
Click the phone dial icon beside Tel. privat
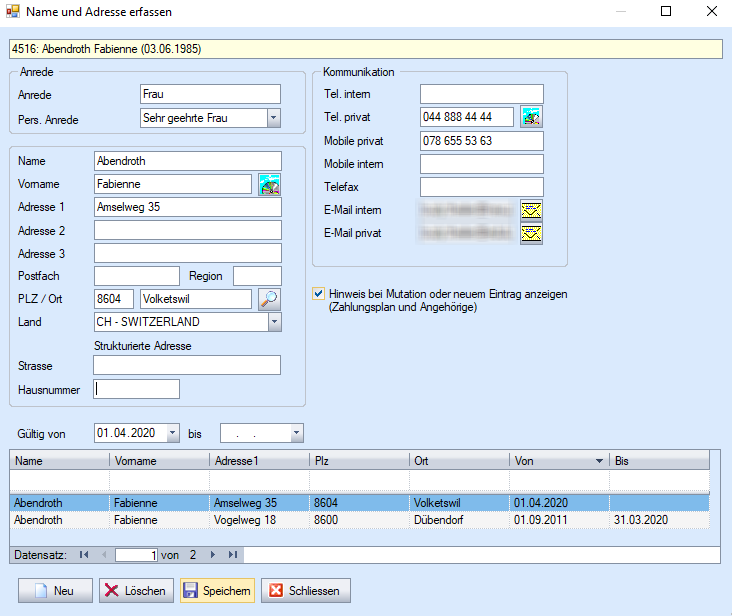point(531,118)
